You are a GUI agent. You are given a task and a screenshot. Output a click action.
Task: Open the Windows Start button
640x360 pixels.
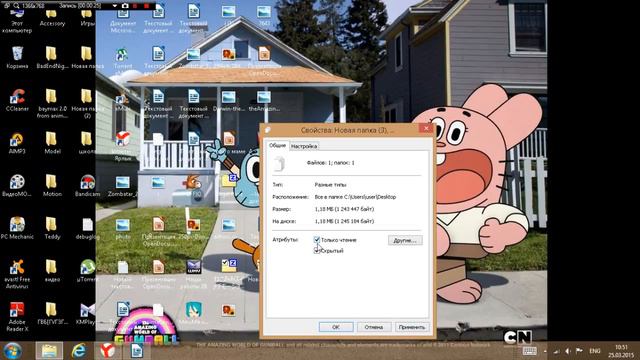[12, 351]
